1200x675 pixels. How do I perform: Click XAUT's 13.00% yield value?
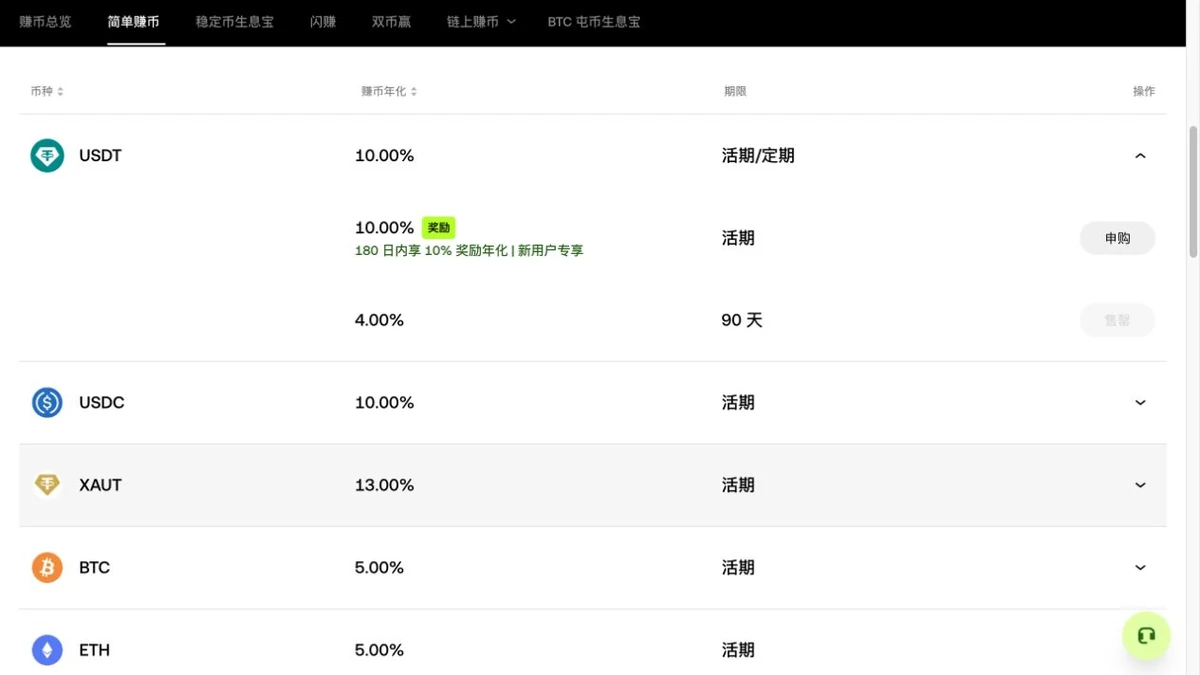click(x=384, y=485)
